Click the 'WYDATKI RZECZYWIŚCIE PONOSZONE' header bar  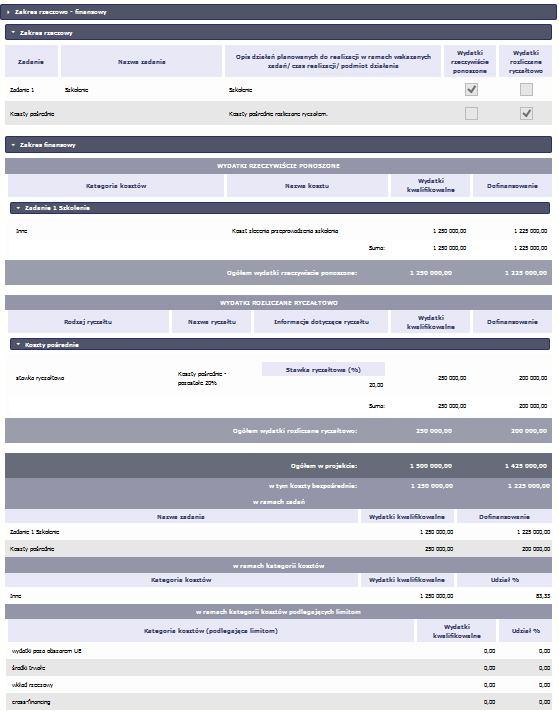tap(278, 166)
